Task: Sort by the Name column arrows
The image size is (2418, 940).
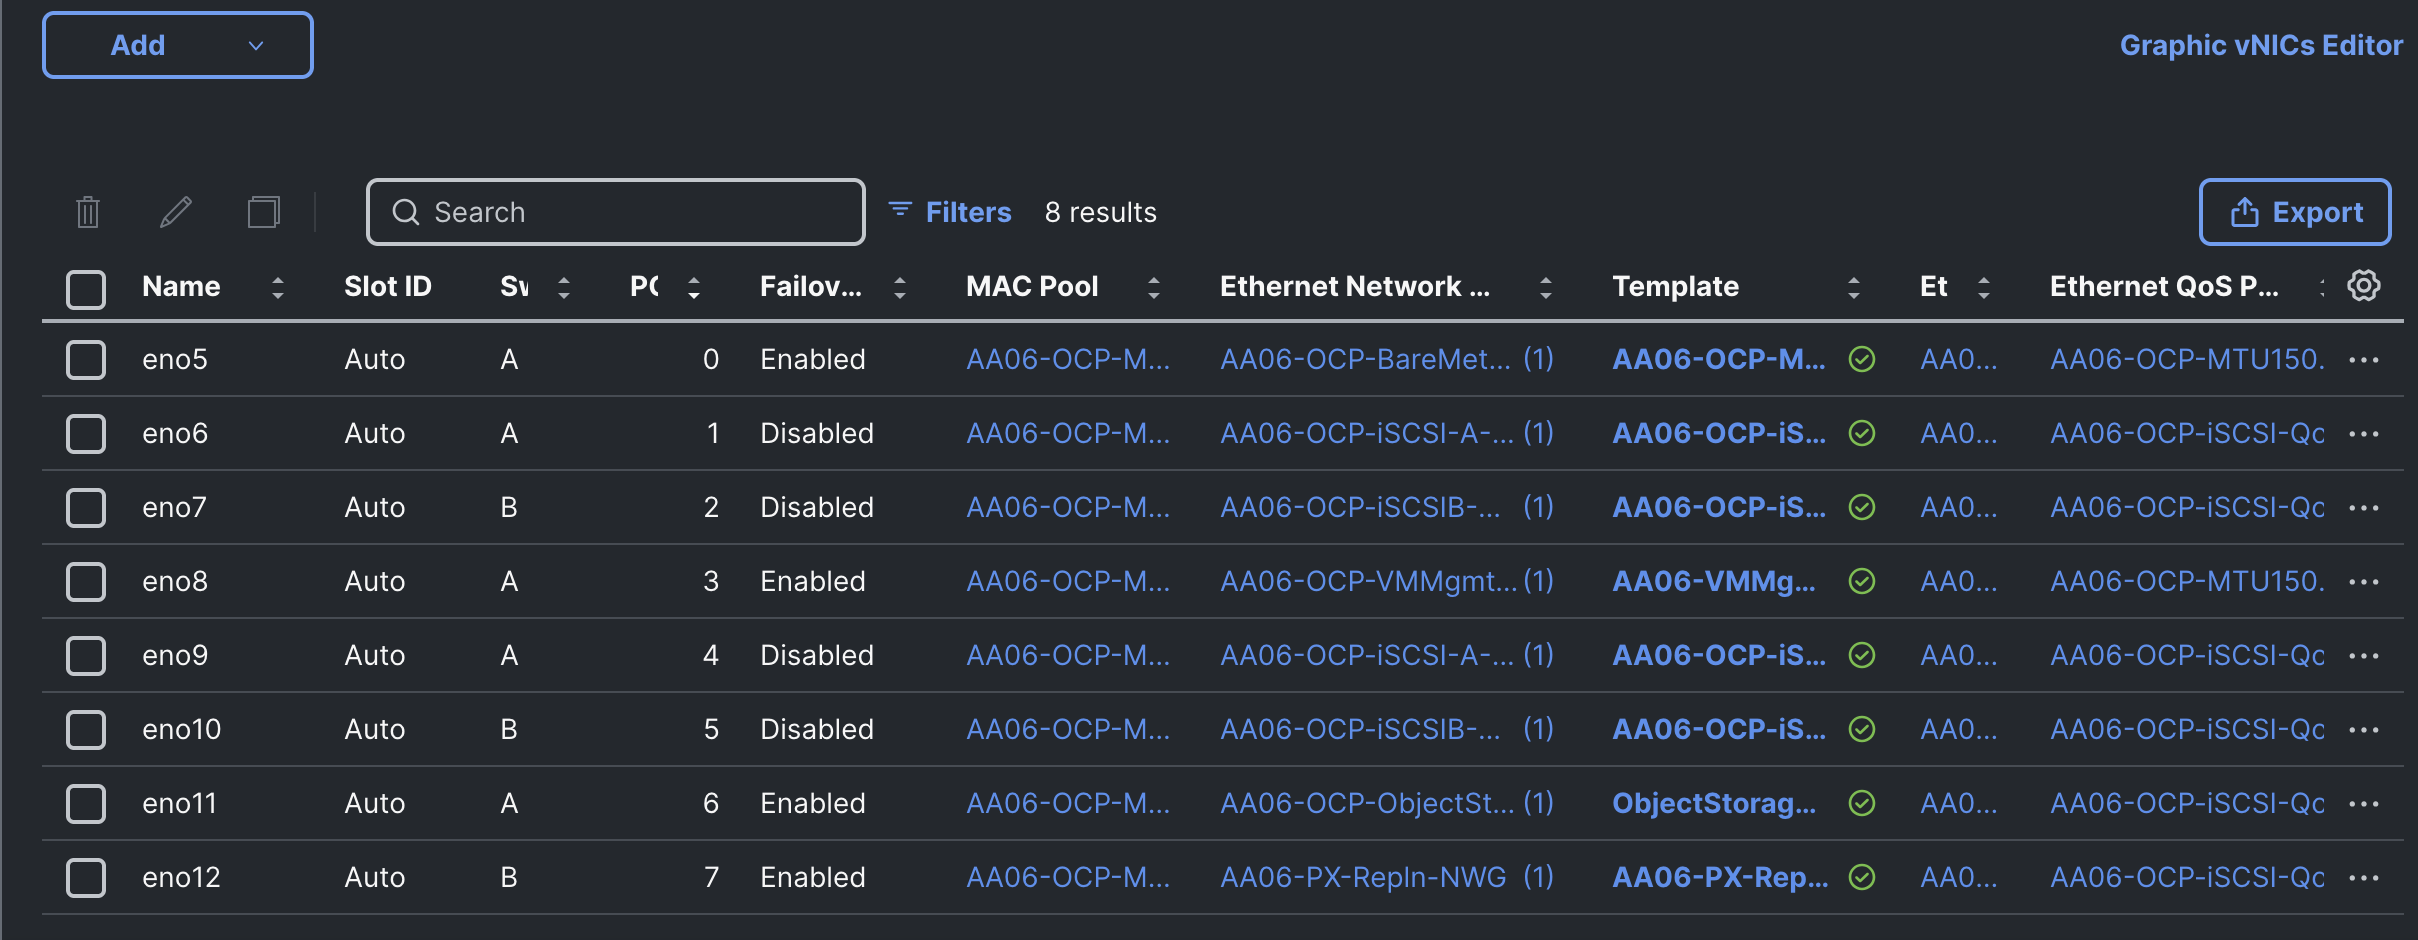Action: [x=278, y=288]
